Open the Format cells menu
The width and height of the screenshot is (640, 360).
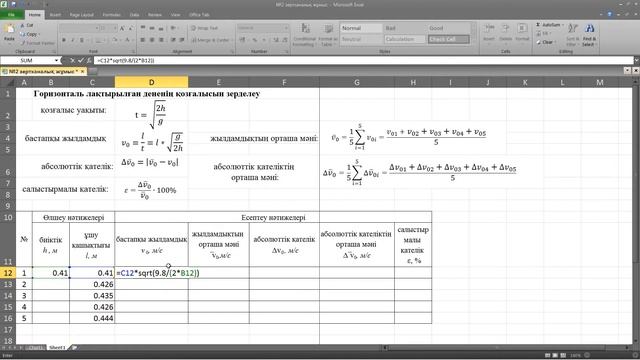pyautogui.click(x=522, y=33)
